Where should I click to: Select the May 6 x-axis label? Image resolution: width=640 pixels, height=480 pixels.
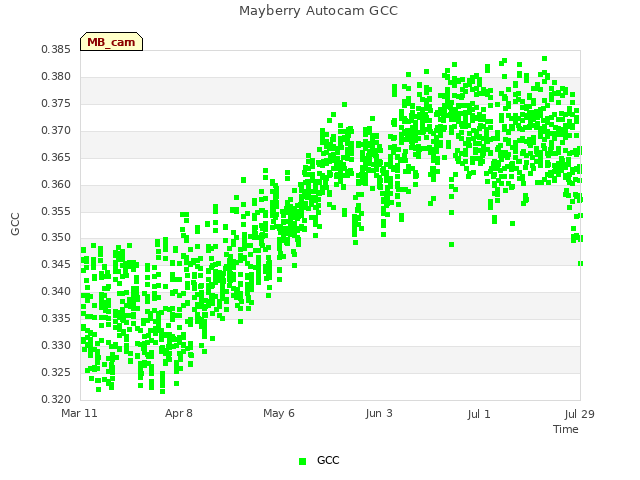pos(279,413)
